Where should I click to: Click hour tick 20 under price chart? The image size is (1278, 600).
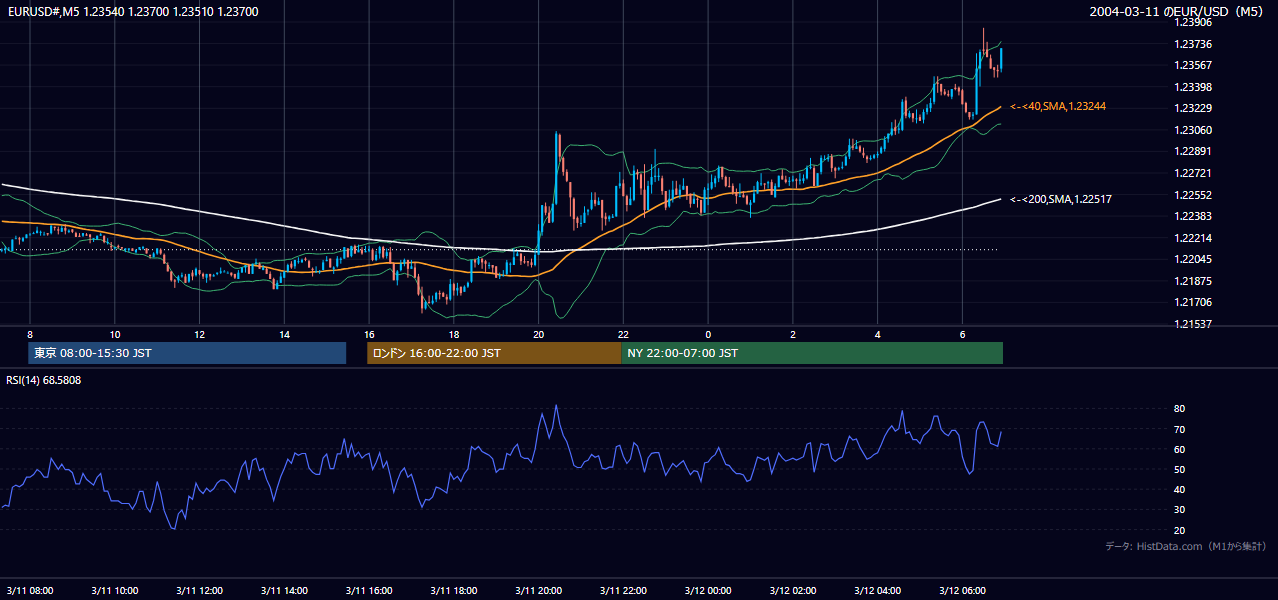539,334
